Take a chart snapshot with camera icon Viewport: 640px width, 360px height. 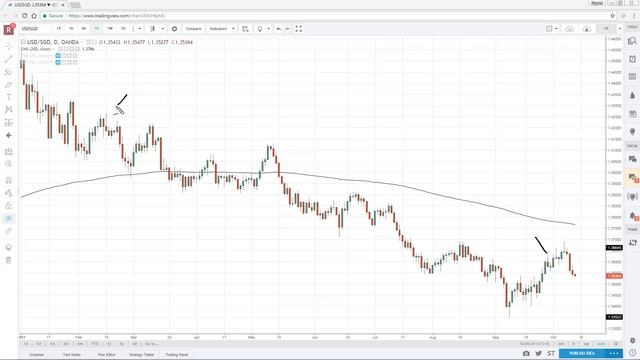[526, 353]
